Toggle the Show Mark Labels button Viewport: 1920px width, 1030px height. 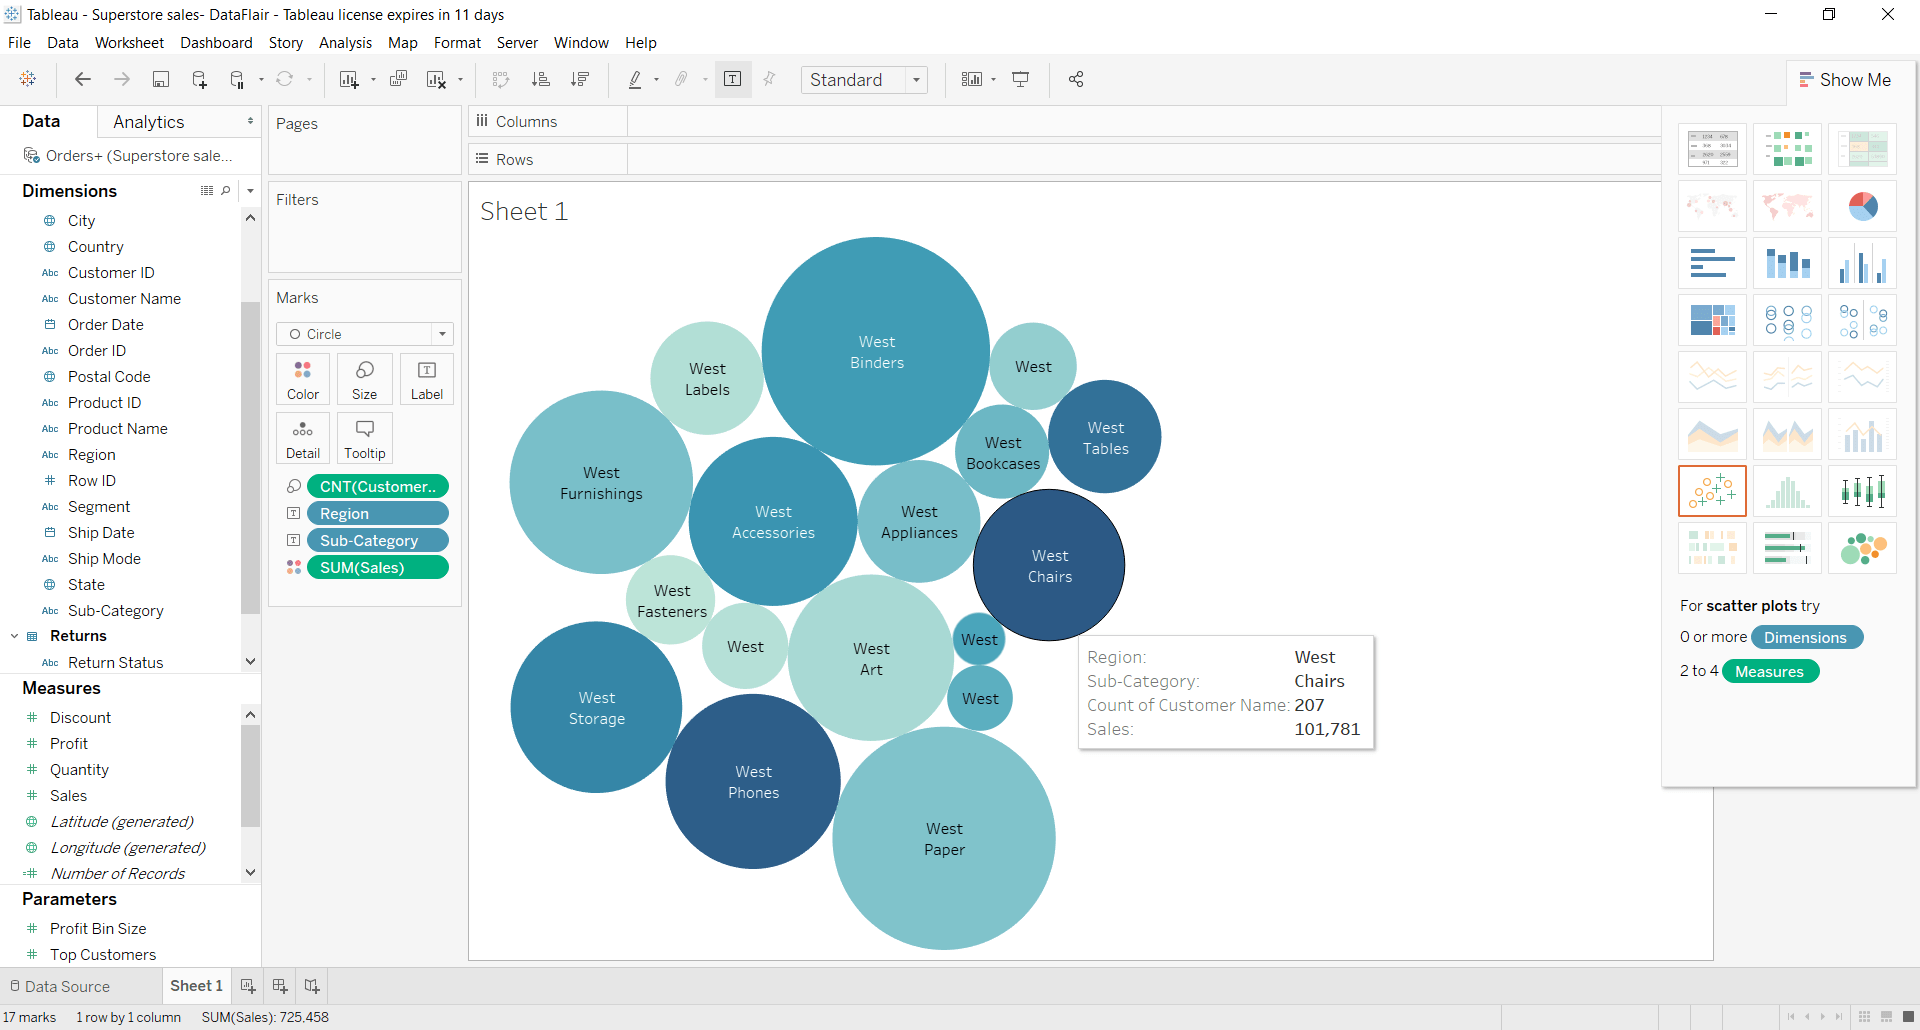click(733, 79)
